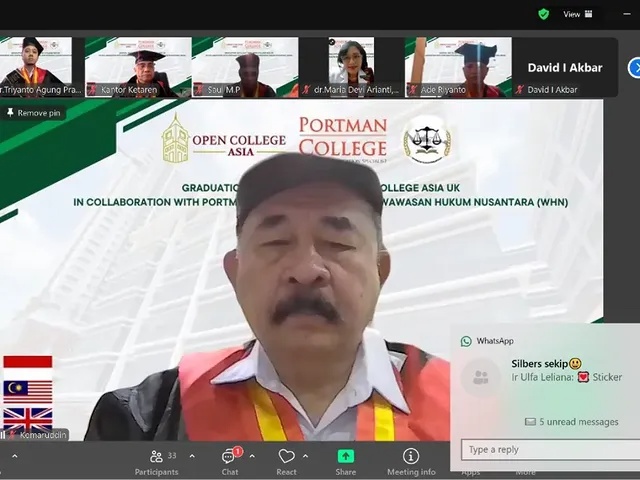The width and height of the screenshot is (640, 480).
Task: Expand Chat options caret
Action: [252, 456]
